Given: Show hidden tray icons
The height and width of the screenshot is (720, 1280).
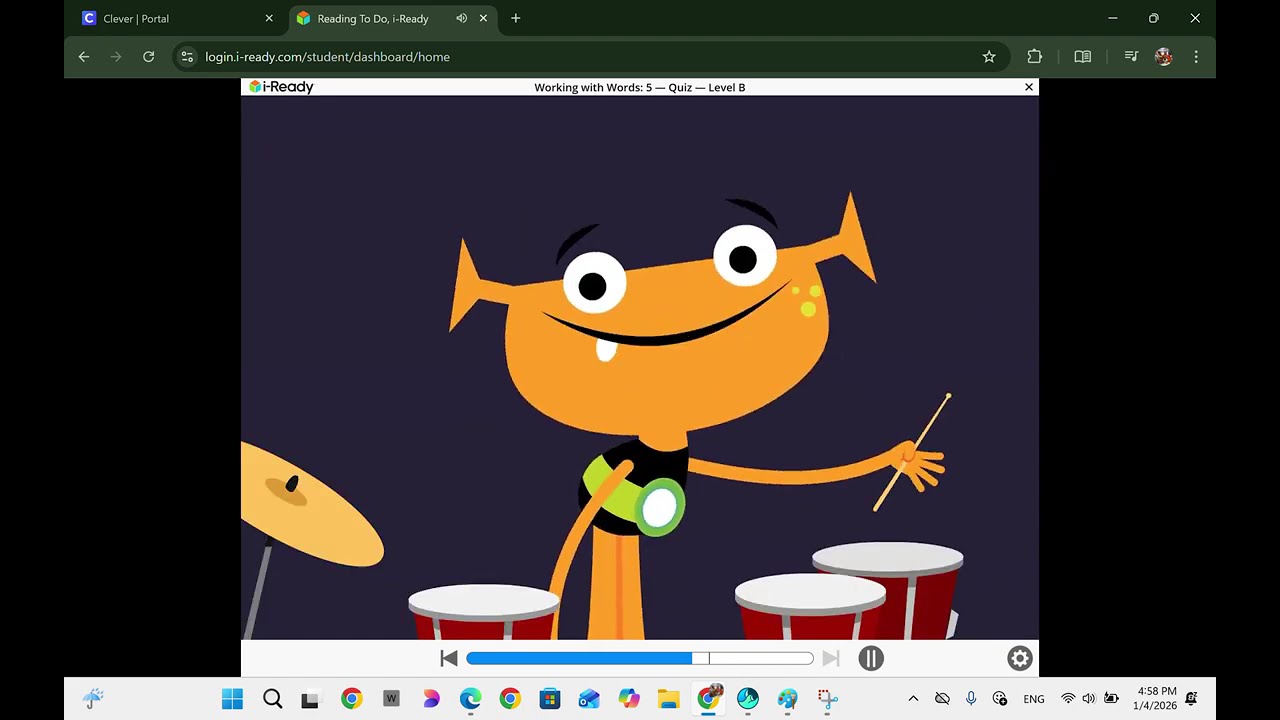Looking at the screenshot, I should 913,699.
